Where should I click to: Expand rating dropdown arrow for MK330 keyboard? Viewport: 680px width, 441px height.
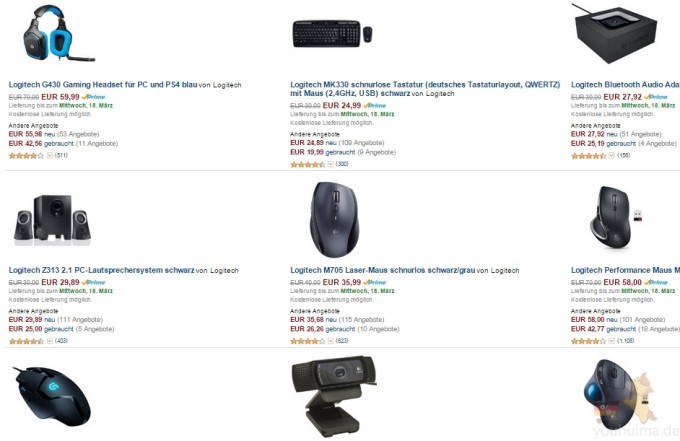[330, 164]
